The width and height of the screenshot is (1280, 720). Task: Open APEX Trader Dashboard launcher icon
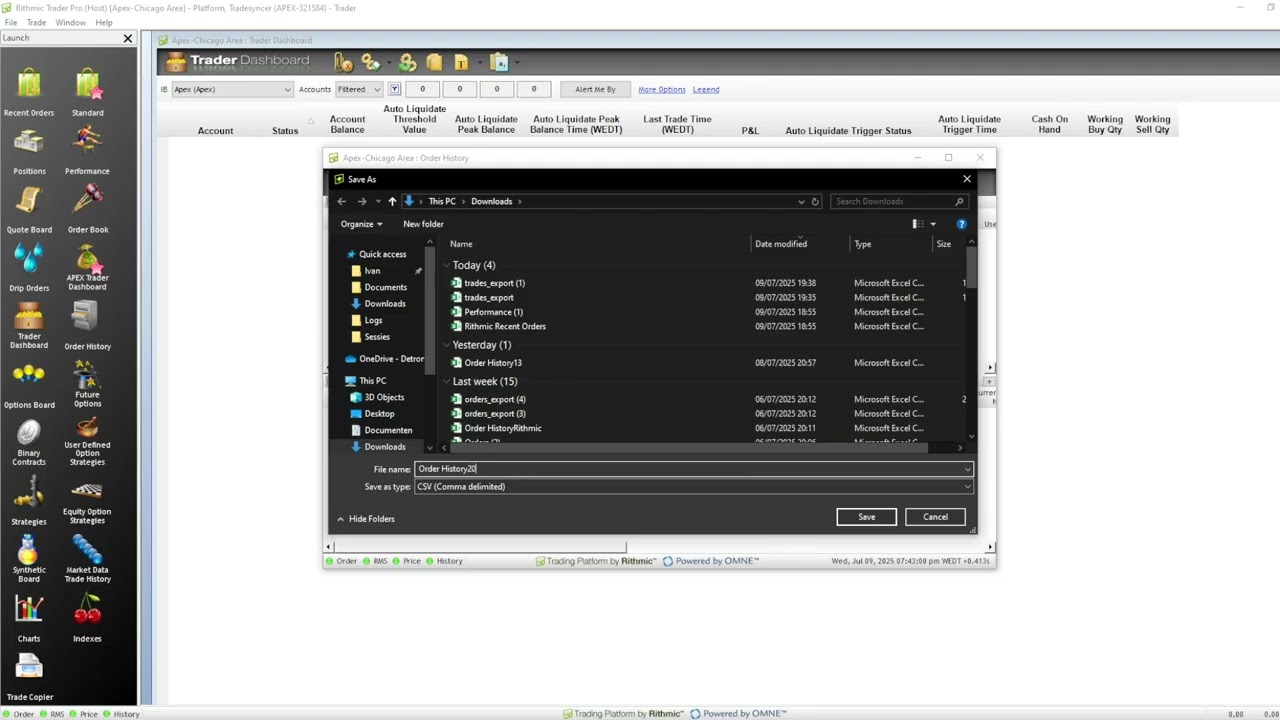point(87,267)
